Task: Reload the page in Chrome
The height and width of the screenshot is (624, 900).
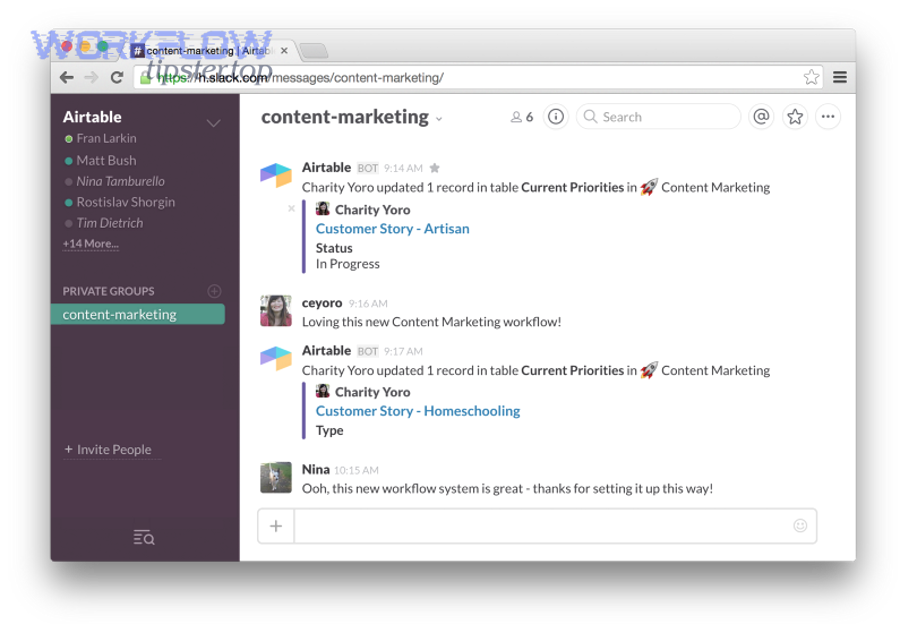Action: [x=117, y=77]
